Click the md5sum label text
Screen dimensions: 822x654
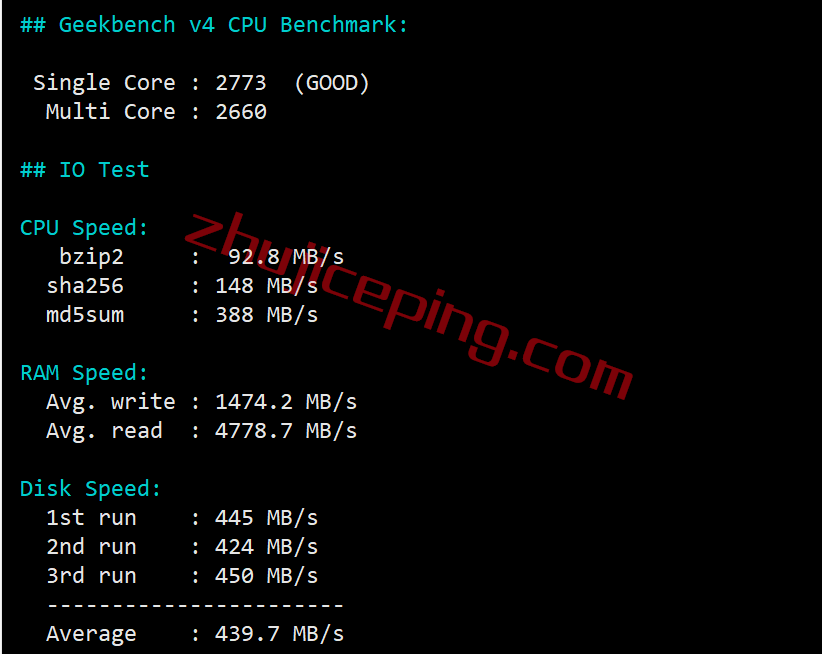85,315
